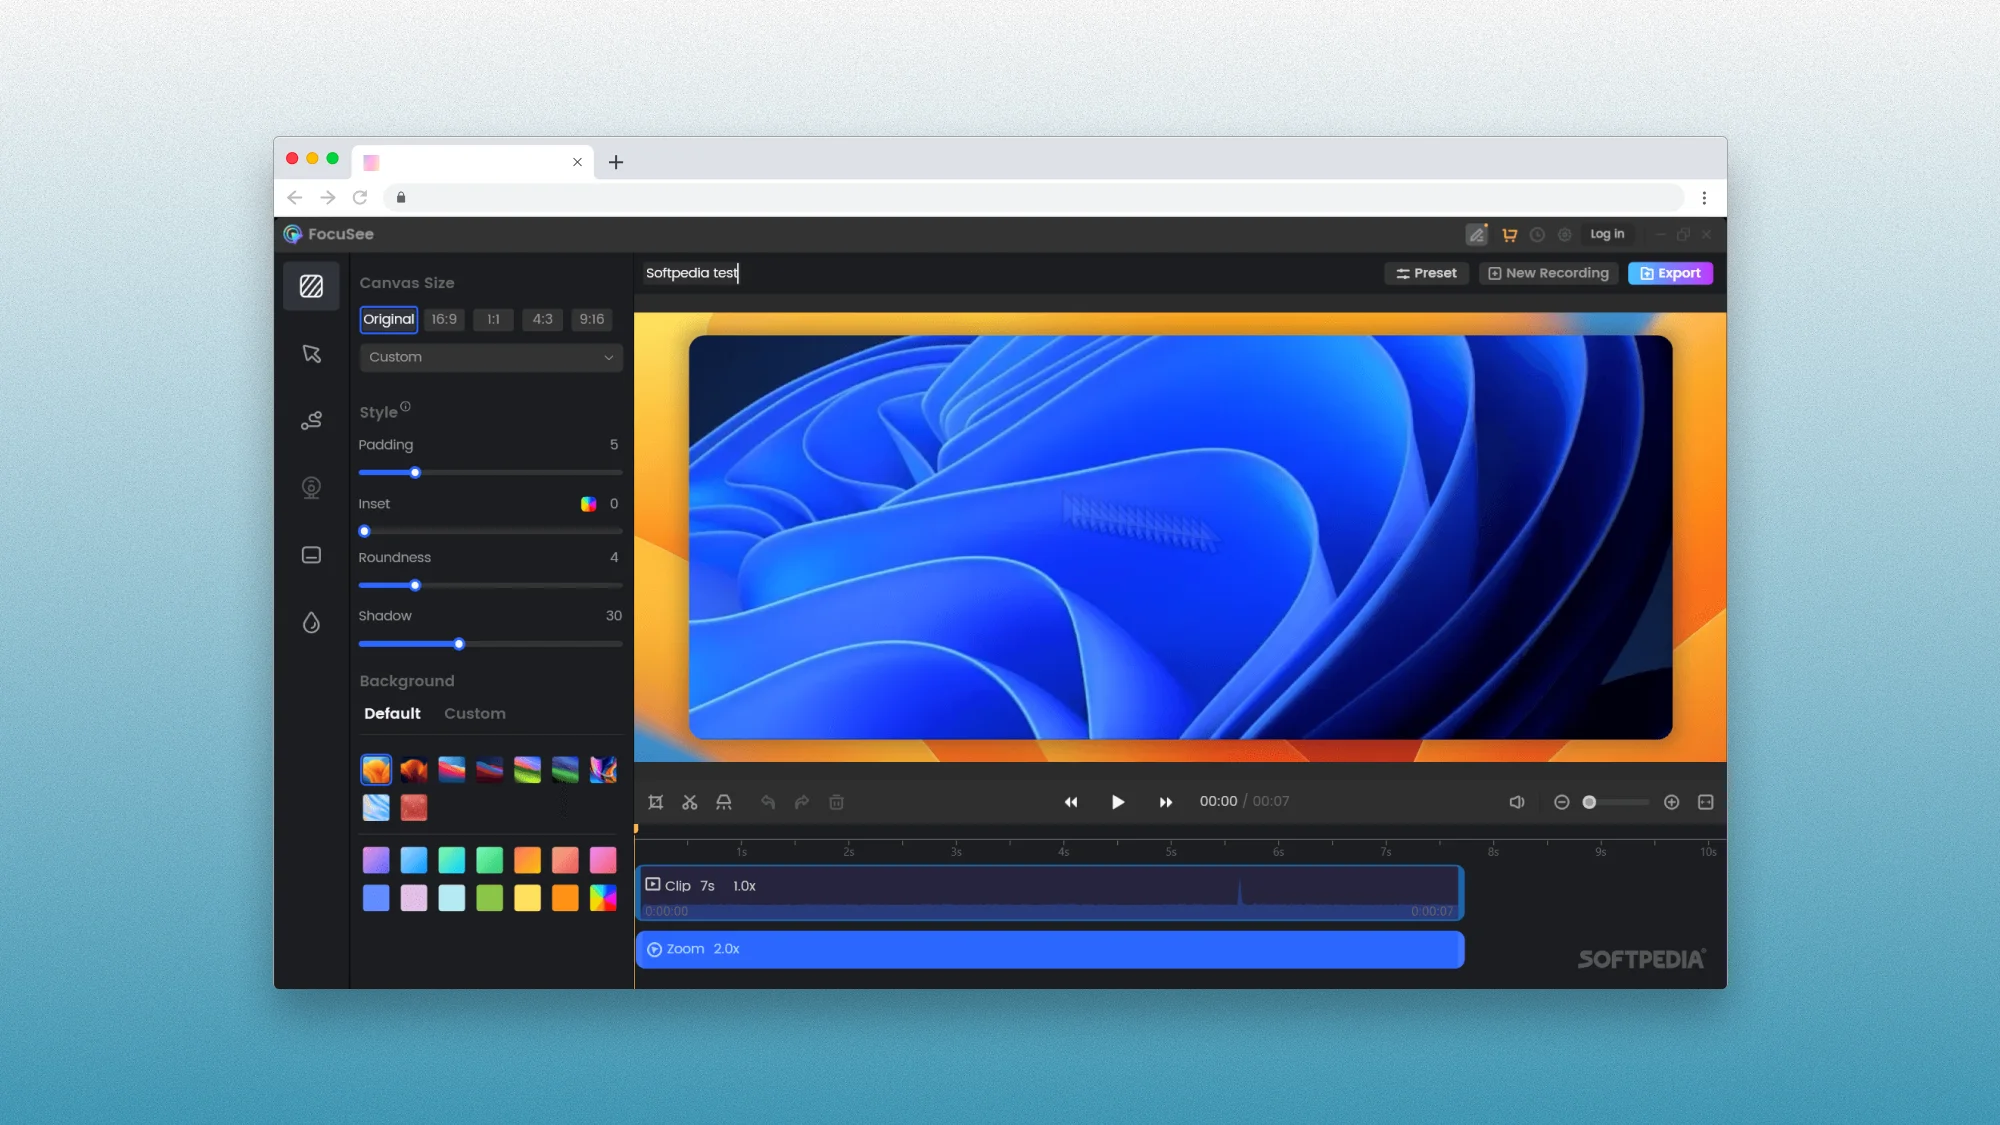The height and width of the screenshot is (1125, 2000).
Task: Open the camera settings sidebar icon
Action: click(311, 487)
